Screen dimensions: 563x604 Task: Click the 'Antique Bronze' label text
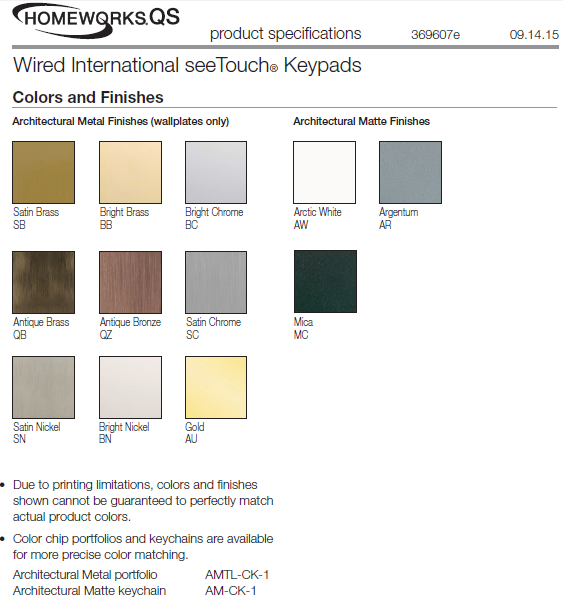(x=131, y=322)
